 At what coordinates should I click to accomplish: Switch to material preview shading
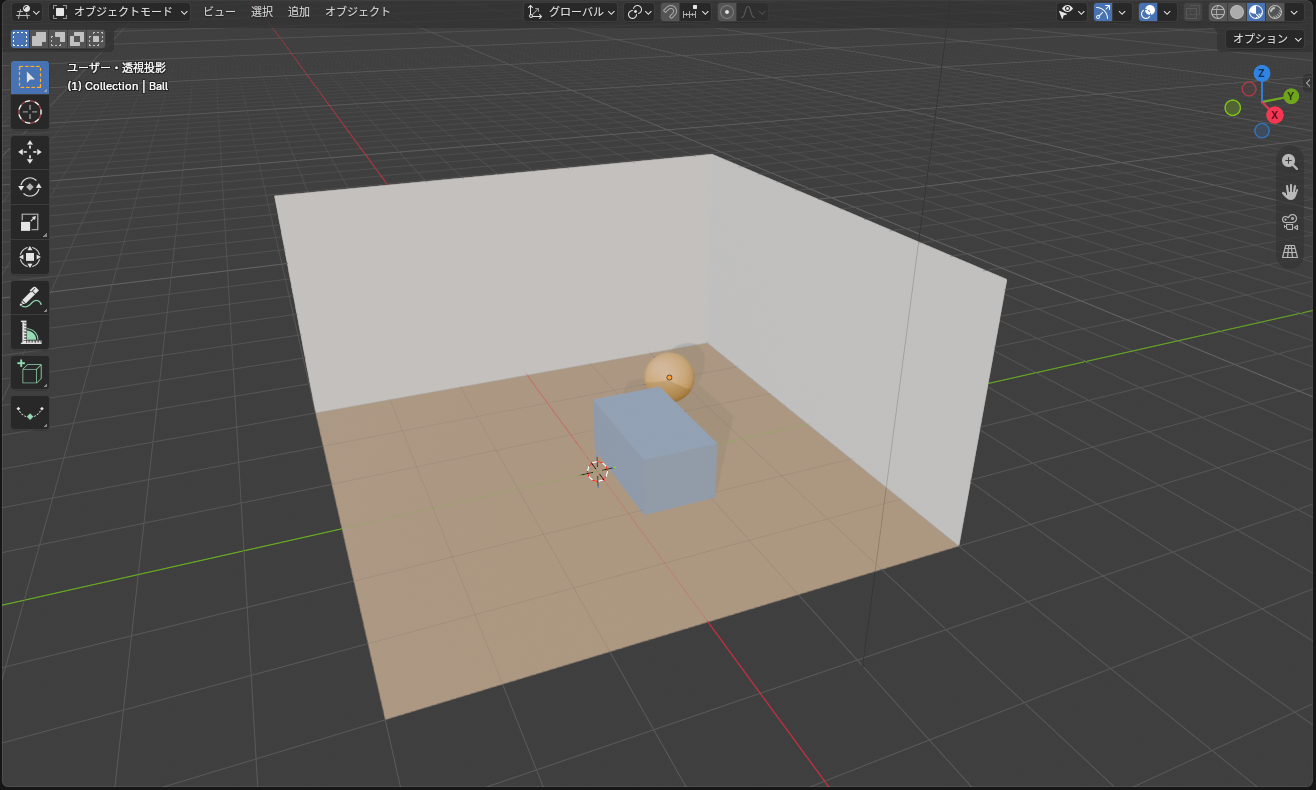(1256, 12)
